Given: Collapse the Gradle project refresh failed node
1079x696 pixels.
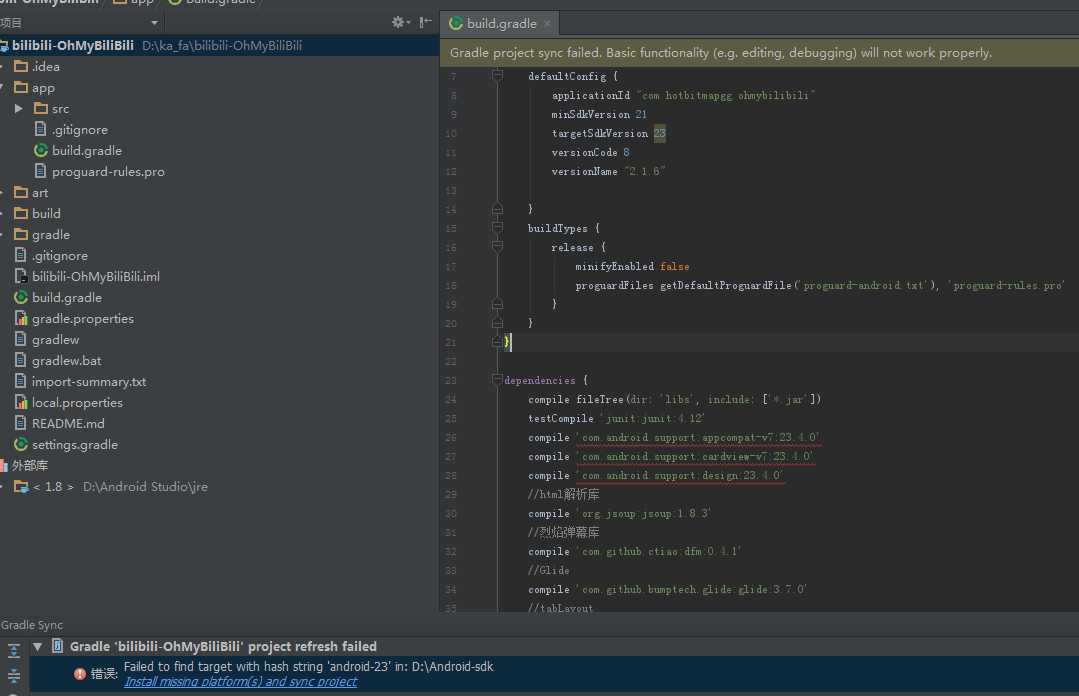Looking at the screenshot, I should click(37, 646).
